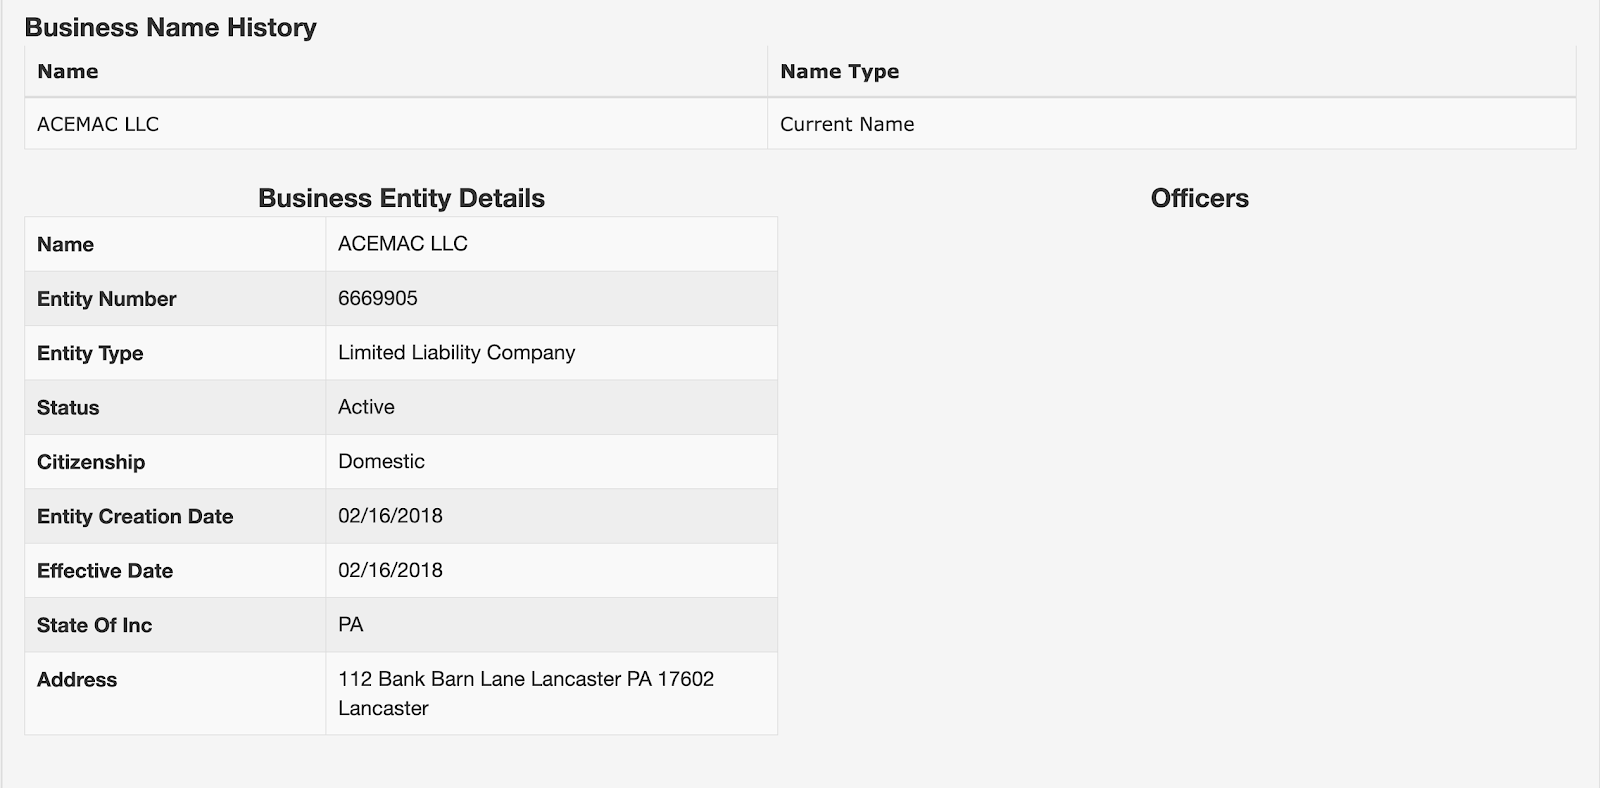This screenshot has height=788, width=1600.
Task: Select the Address row label
Action: pos(77,680)
